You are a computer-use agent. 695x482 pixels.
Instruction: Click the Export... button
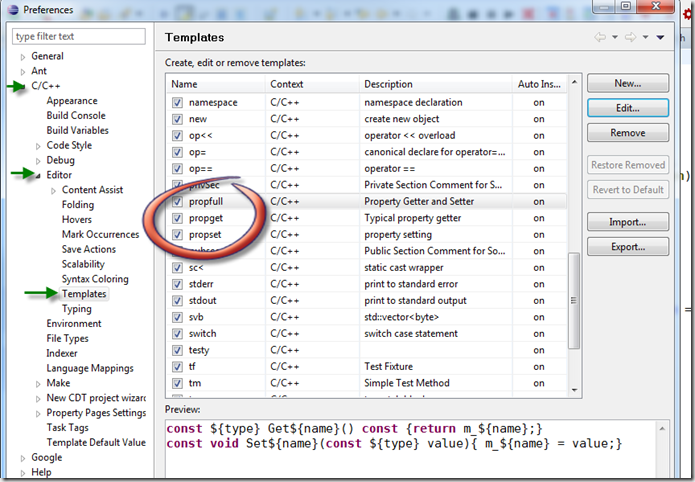[x=627, y=246]
